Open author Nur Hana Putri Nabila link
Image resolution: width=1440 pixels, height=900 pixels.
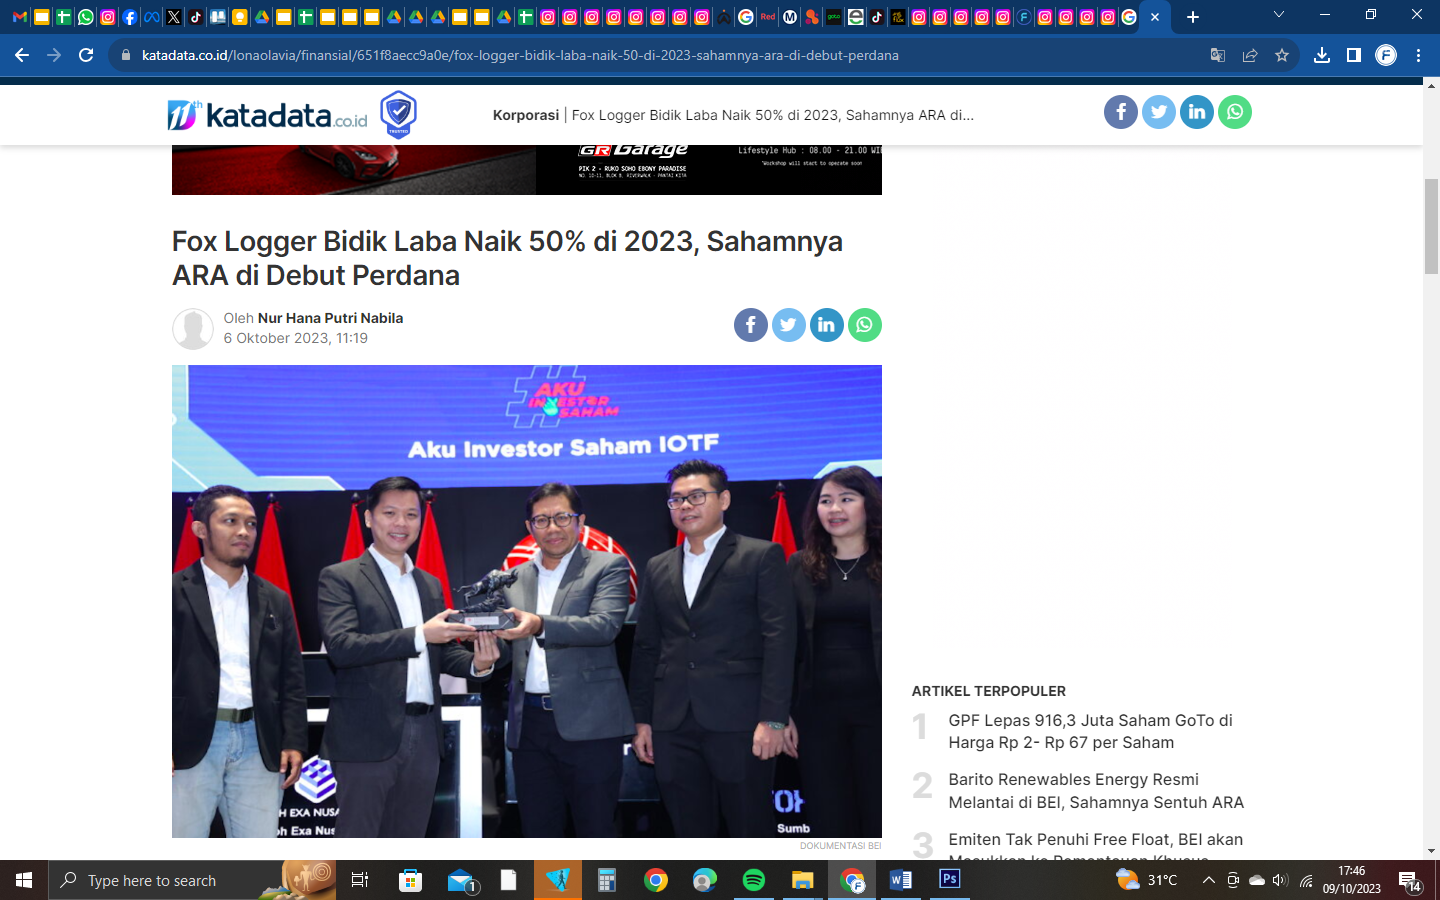click(x=330, y=318)
